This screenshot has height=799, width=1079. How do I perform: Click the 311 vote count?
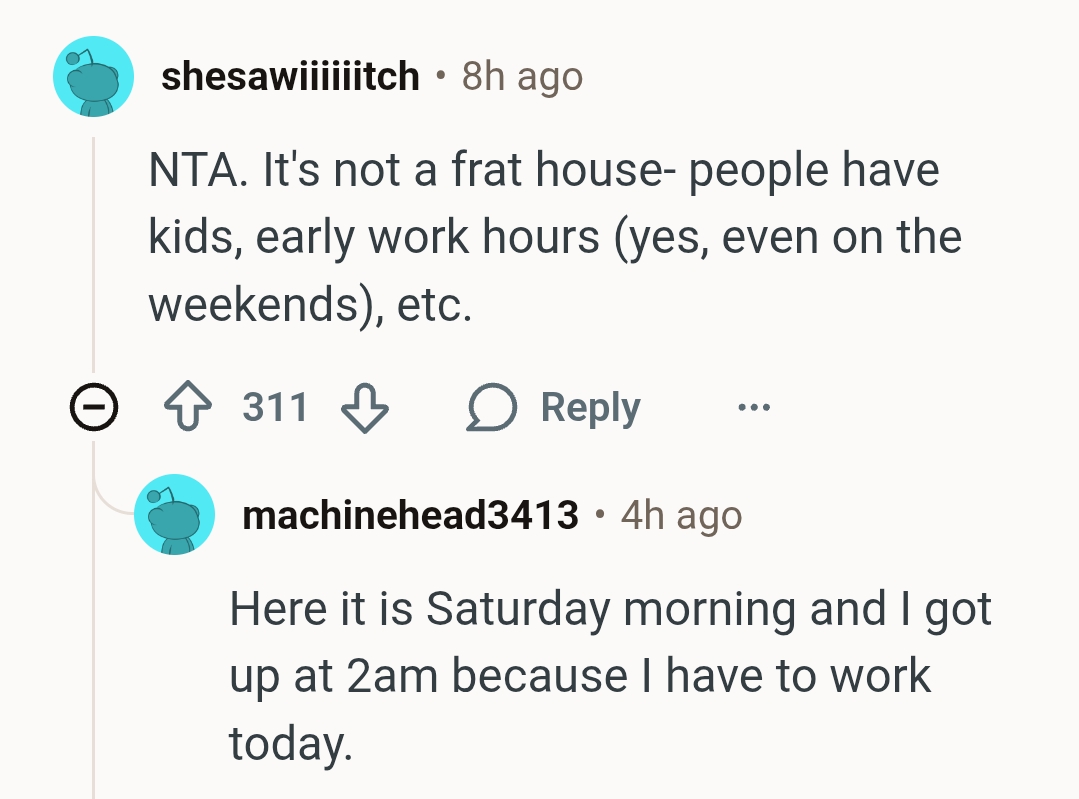coord(275,408)
